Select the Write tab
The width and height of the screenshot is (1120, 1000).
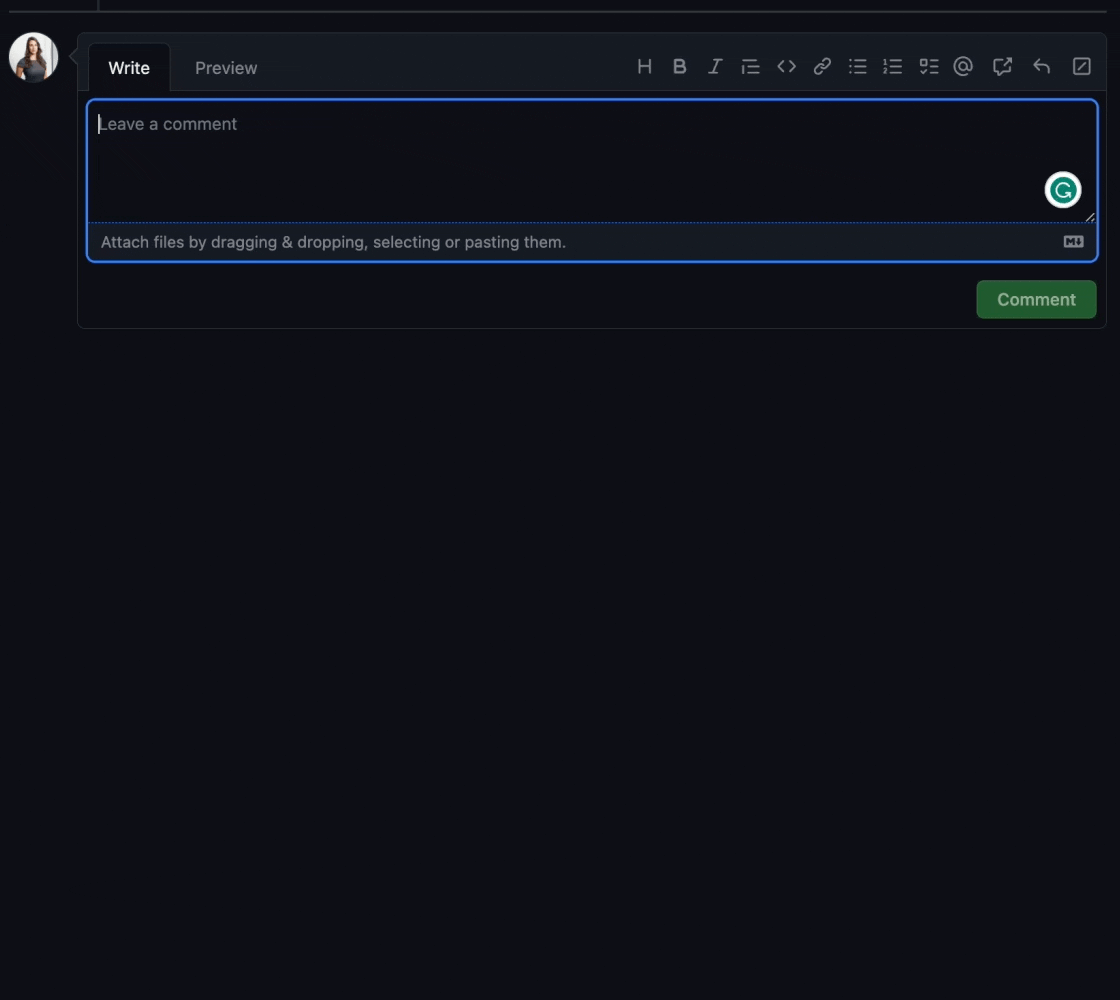pos(129,68)
